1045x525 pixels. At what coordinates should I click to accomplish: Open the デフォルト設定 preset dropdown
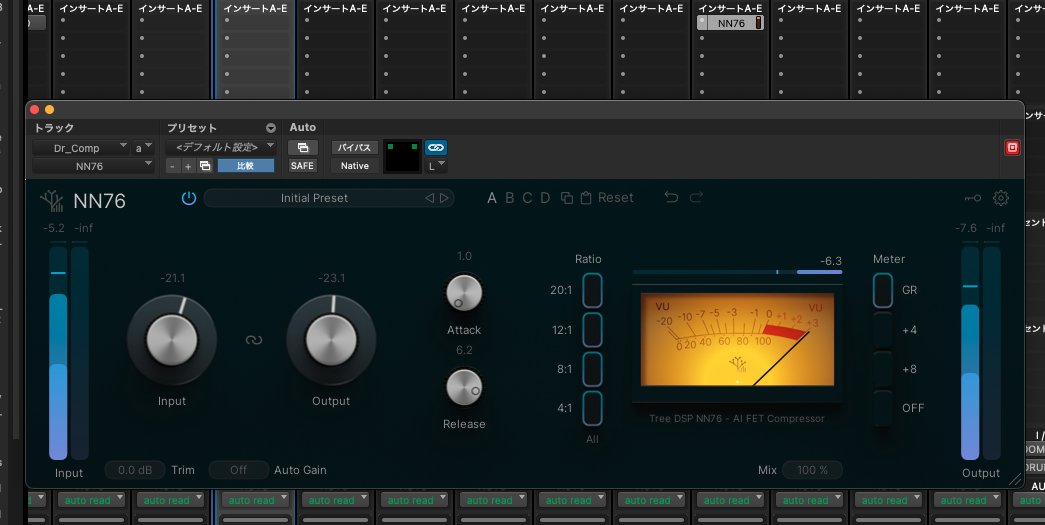[221, 147]
